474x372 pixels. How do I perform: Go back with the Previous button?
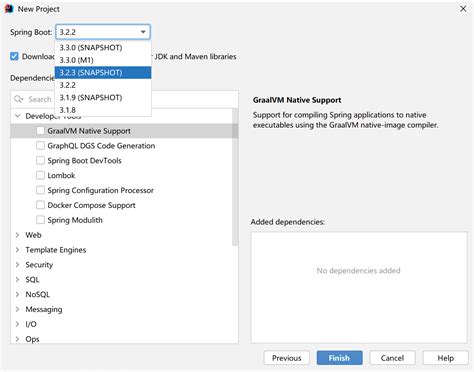point(287,358)
